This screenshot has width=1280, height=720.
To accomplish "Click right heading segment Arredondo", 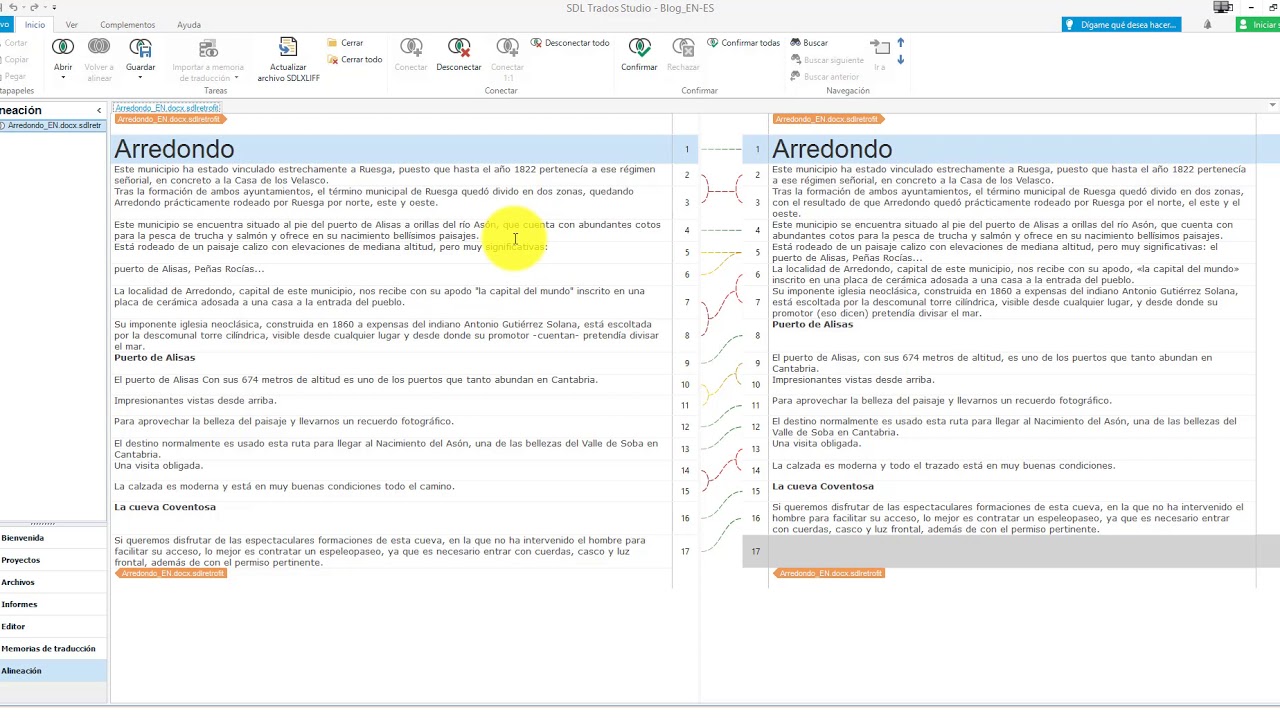I will pos(832,149).
